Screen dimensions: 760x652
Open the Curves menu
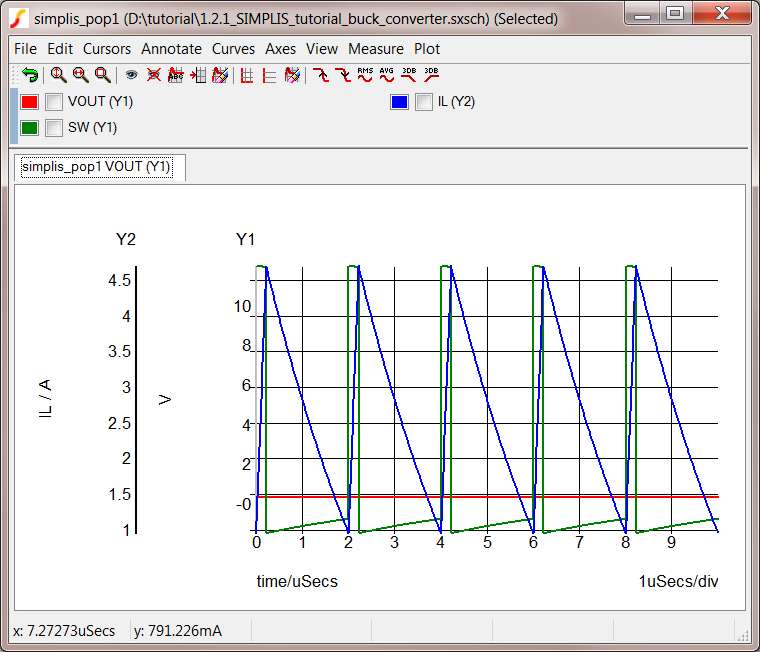point(233,49)
